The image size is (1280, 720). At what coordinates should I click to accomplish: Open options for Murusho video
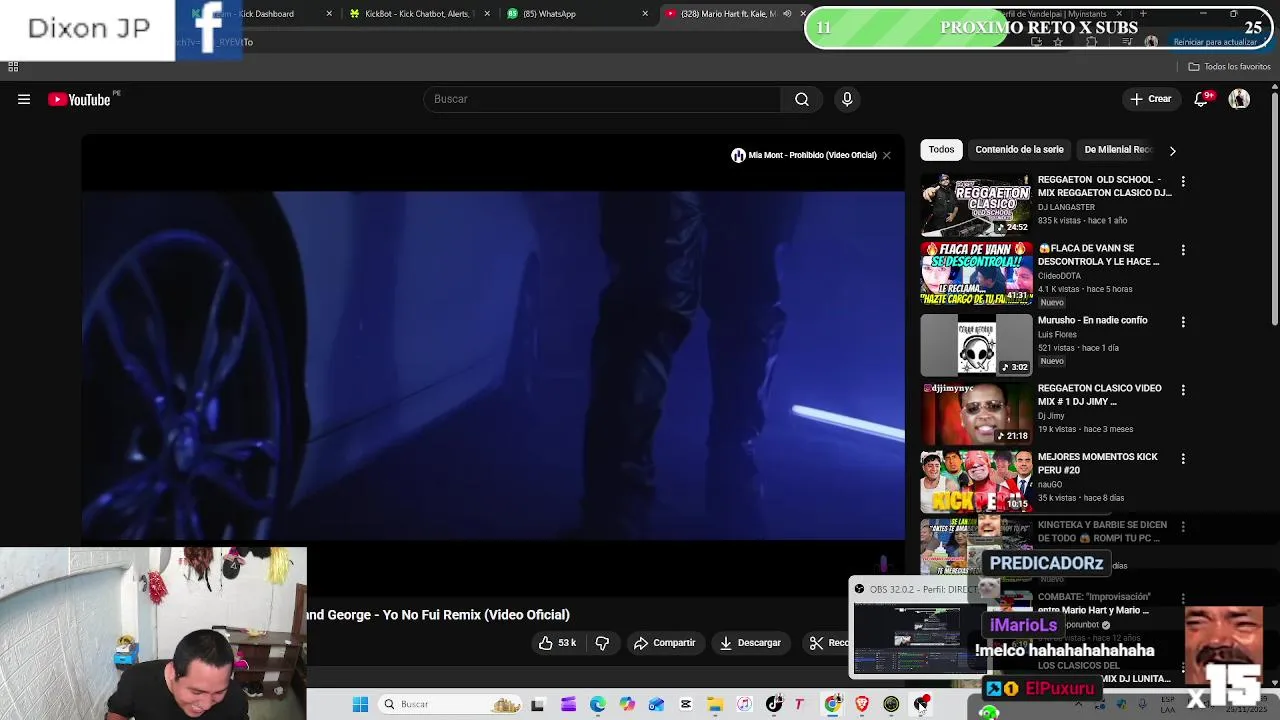coord(1183,322)
